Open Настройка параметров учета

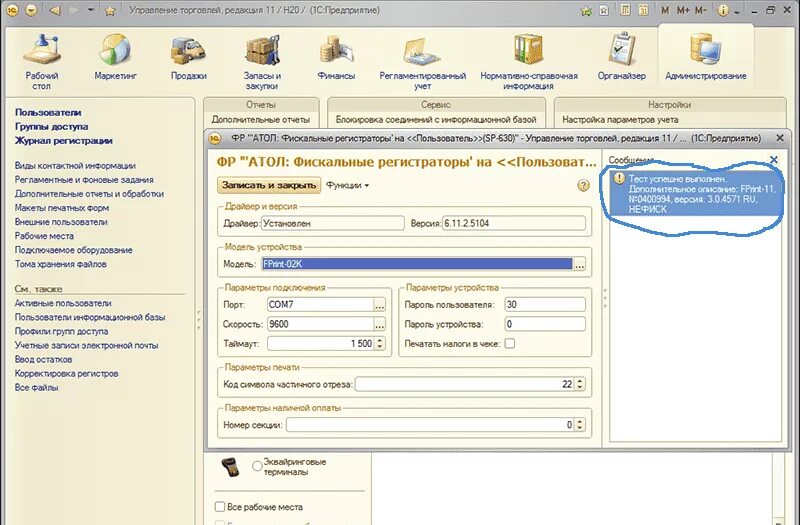620,119
